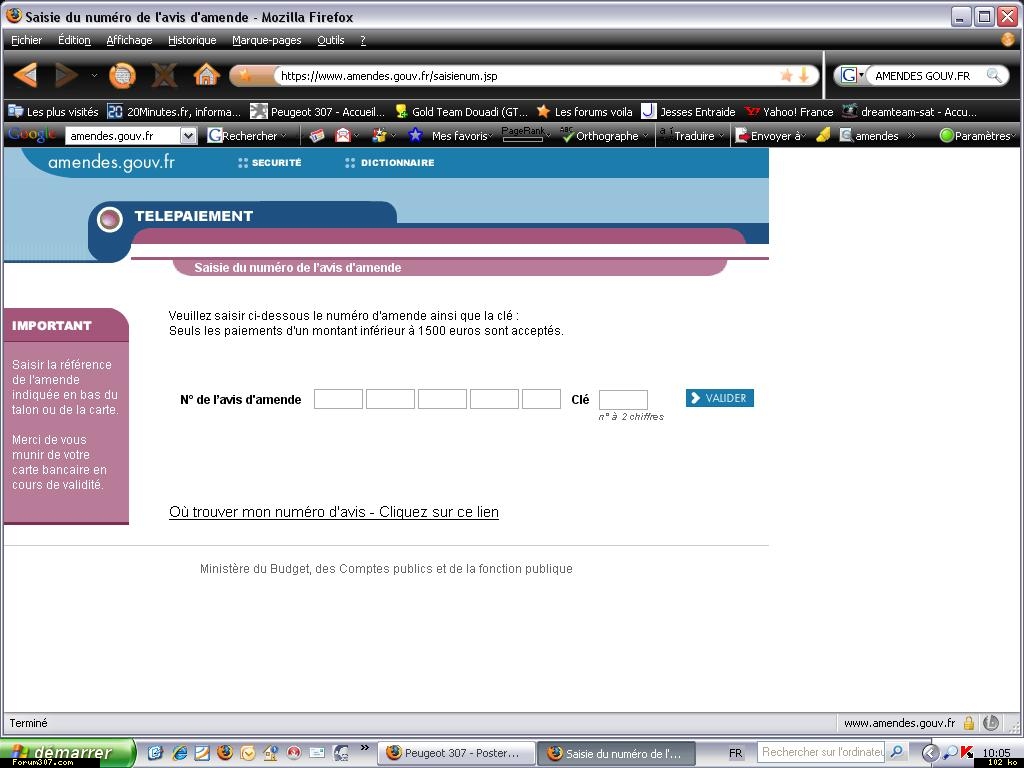Click the search magnifier in the search box
The image size is (1024, 768).
pyautogui.click(x=993, y=75)
